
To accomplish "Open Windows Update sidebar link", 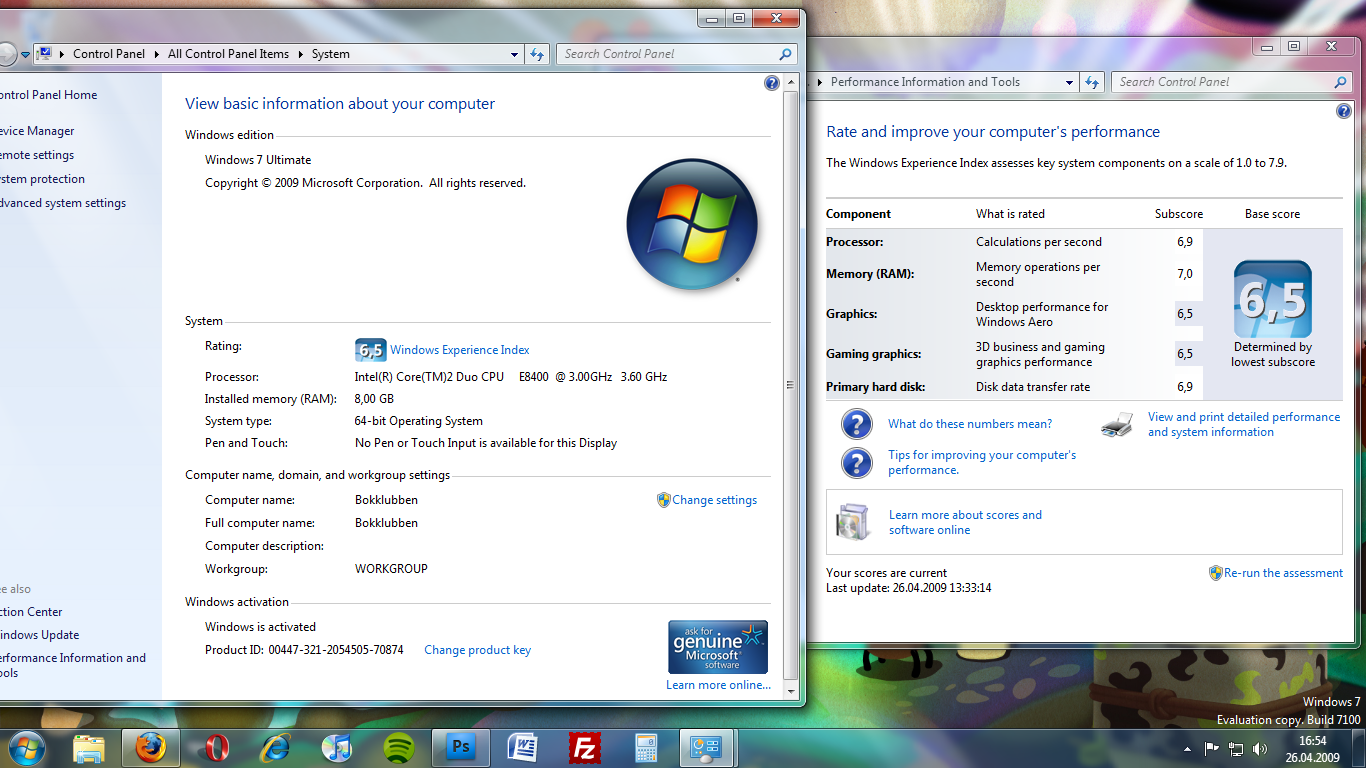I will [40, 635].
